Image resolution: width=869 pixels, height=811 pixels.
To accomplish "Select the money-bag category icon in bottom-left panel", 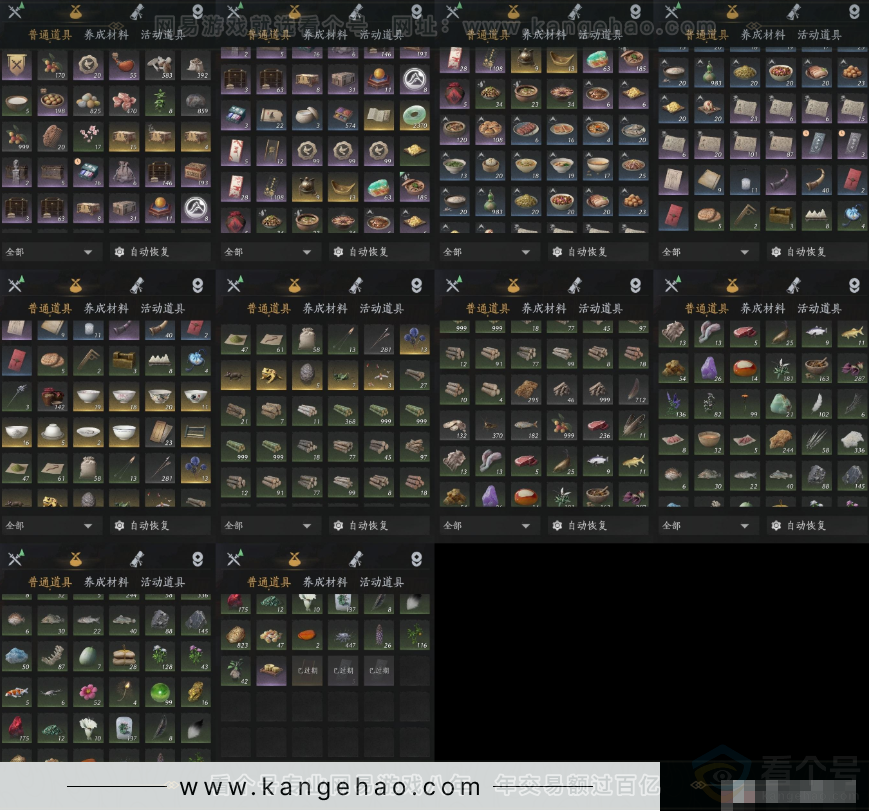I will pyautogui.click(x=76, y=558).
